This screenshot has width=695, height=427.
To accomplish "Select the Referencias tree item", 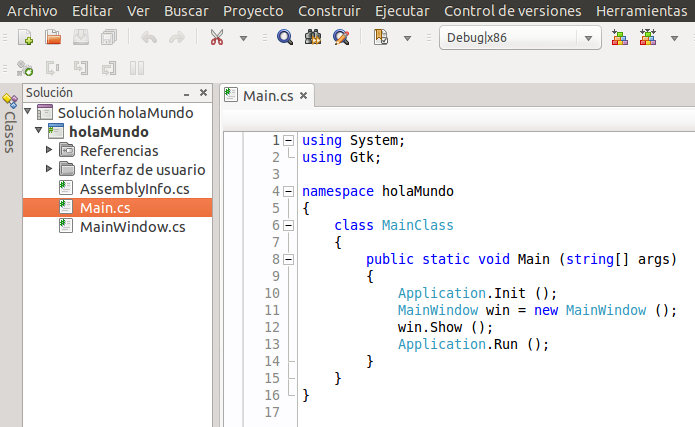I will point(119,151).
